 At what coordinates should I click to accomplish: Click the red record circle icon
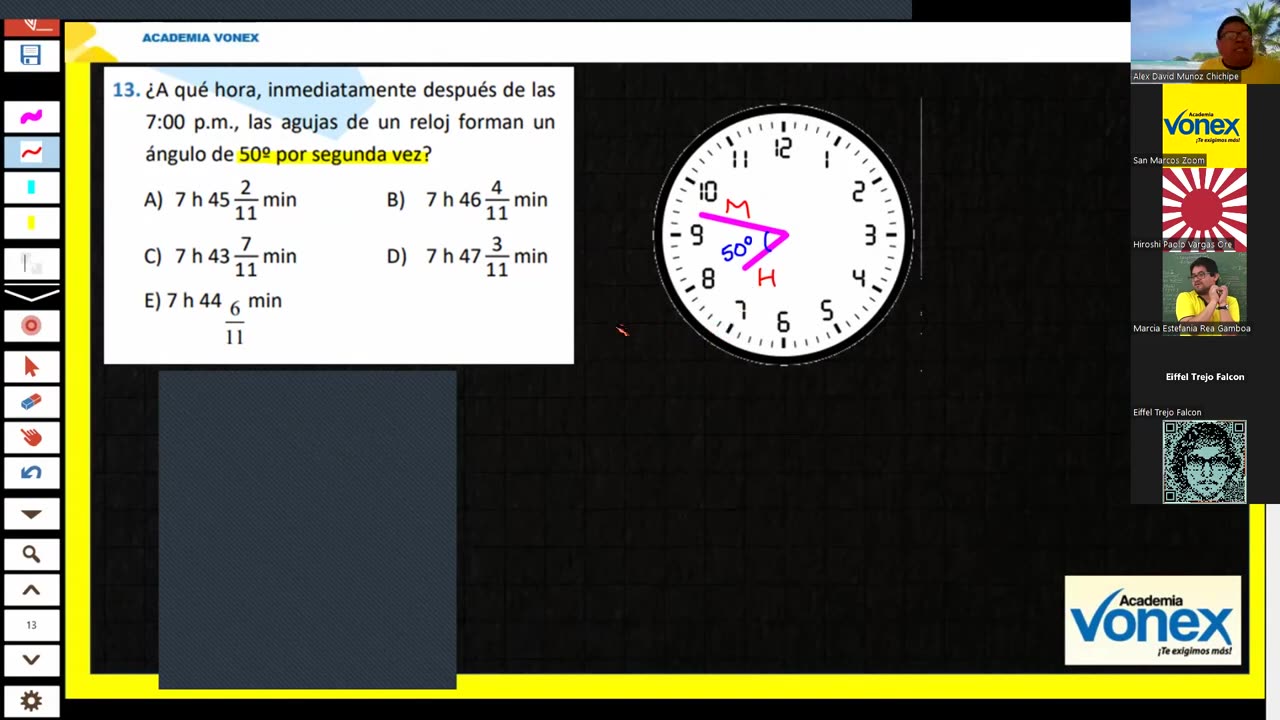[x=31, y=326]
